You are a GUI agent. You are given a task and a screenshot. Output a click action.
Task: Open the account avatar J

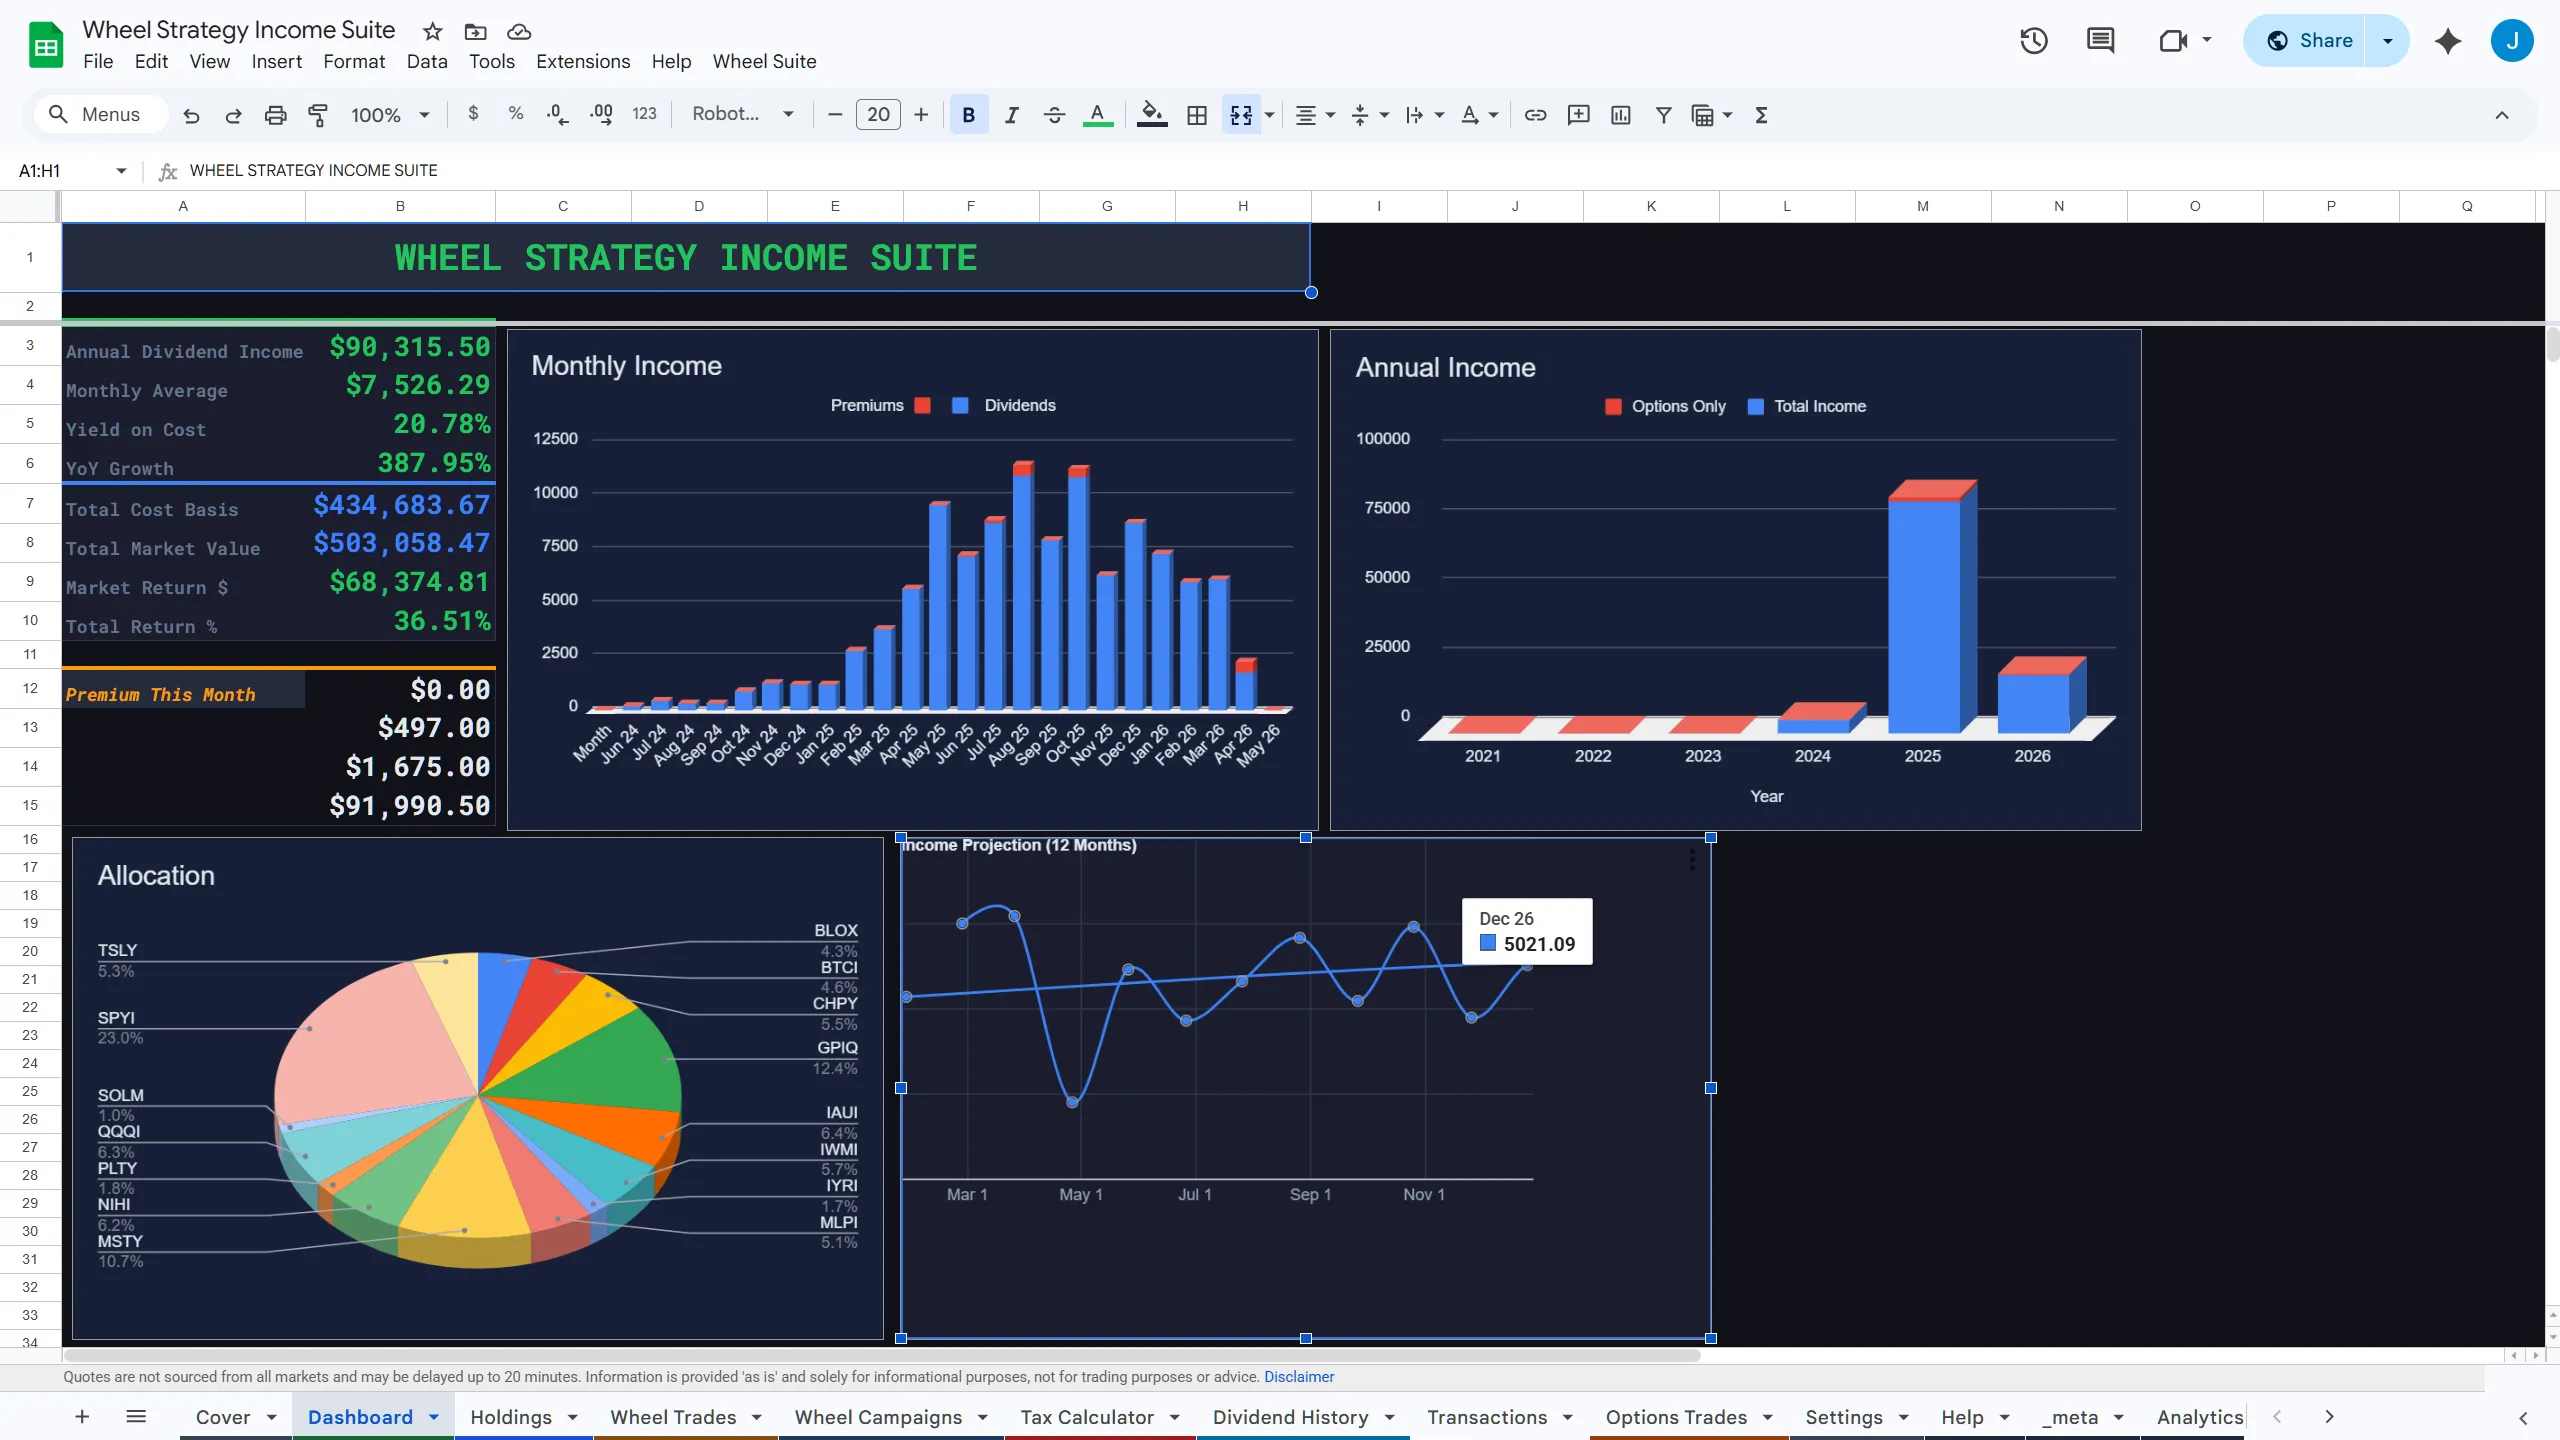(2511, 41)
